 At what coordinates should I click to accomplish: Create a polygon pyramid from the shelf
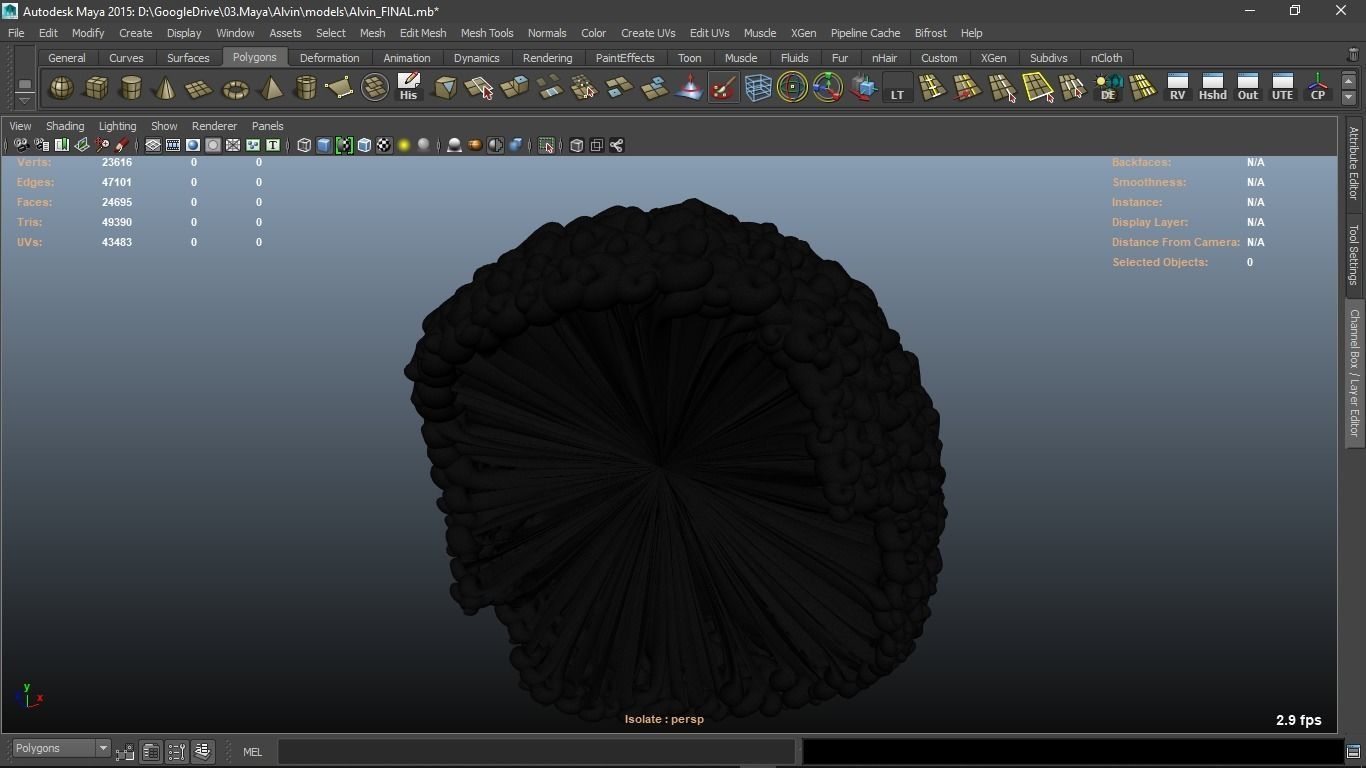pyautogui.click(x=270, y=88)
